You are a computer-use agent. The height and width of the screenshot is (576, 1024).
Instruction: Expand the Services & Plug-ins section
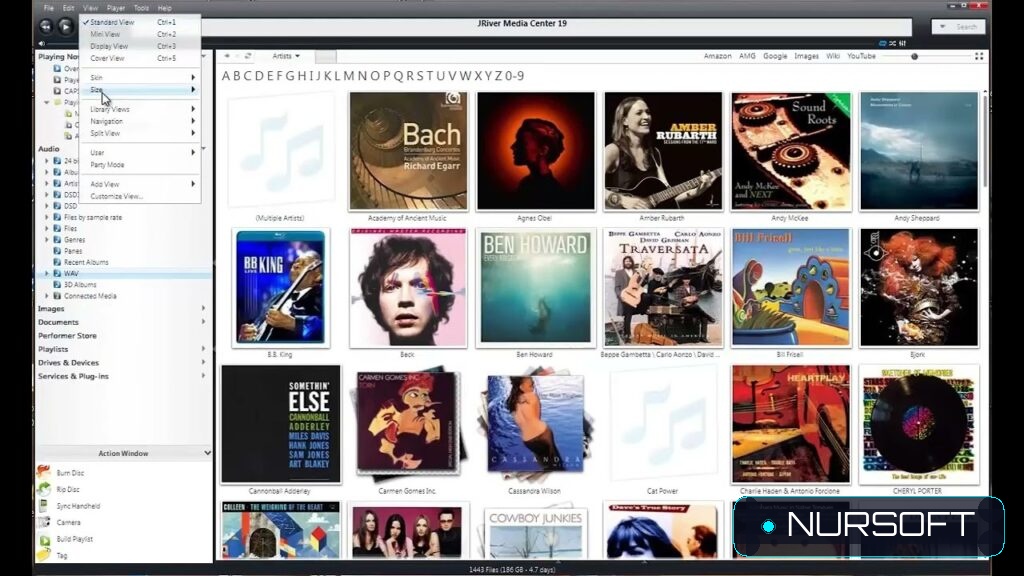(x=204, y=376)
